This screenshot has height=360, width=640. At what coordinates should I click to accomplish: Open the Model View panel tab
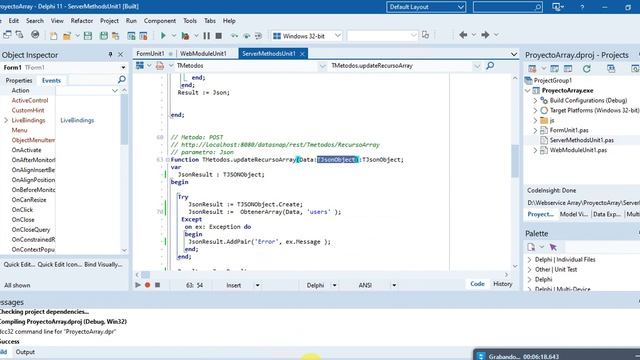pos(573,214)
